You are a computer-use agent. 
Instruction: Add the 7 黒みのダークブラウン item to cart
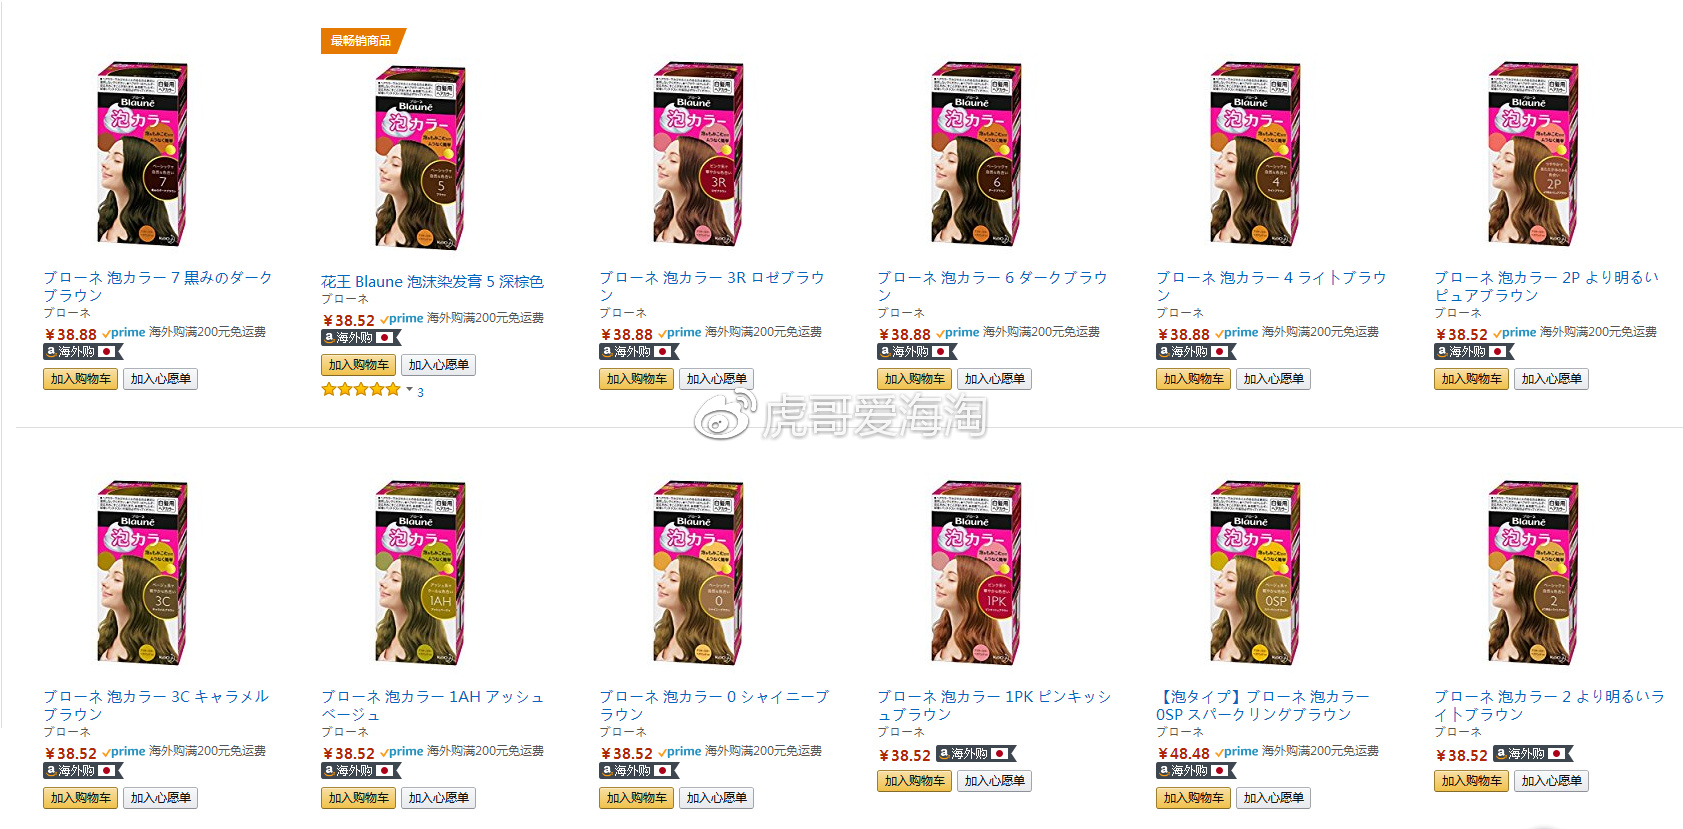coord(80,379)
